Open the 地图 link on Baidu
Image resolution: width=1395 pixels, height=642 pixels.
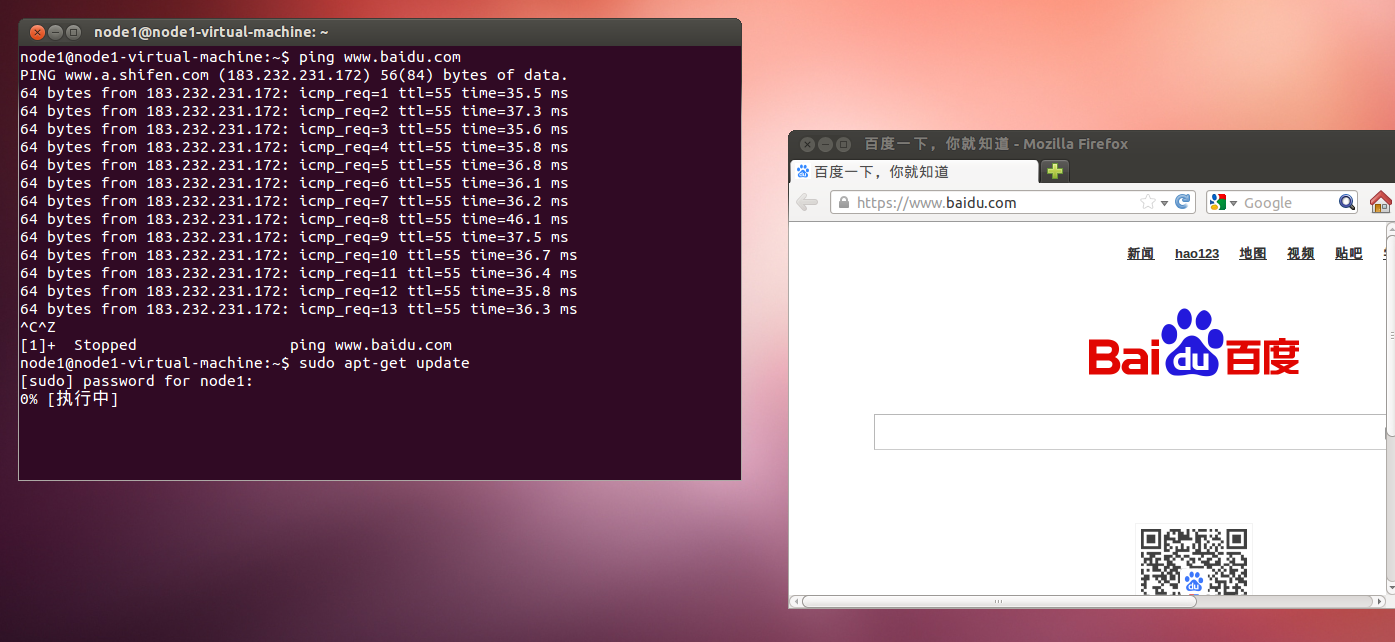click(1253, 254)
